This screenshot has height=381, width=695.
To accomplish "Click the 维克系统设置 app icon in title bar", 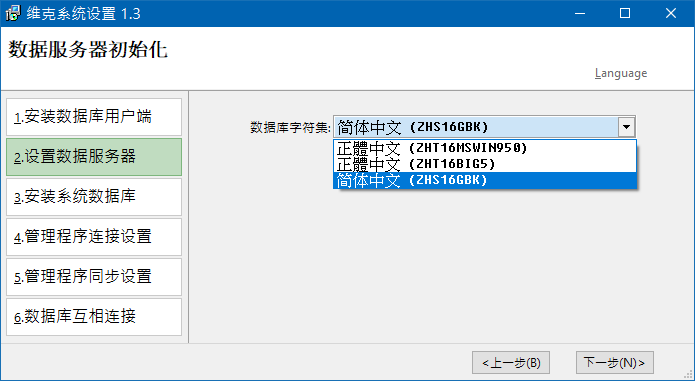I will click(x=13, y=13).
